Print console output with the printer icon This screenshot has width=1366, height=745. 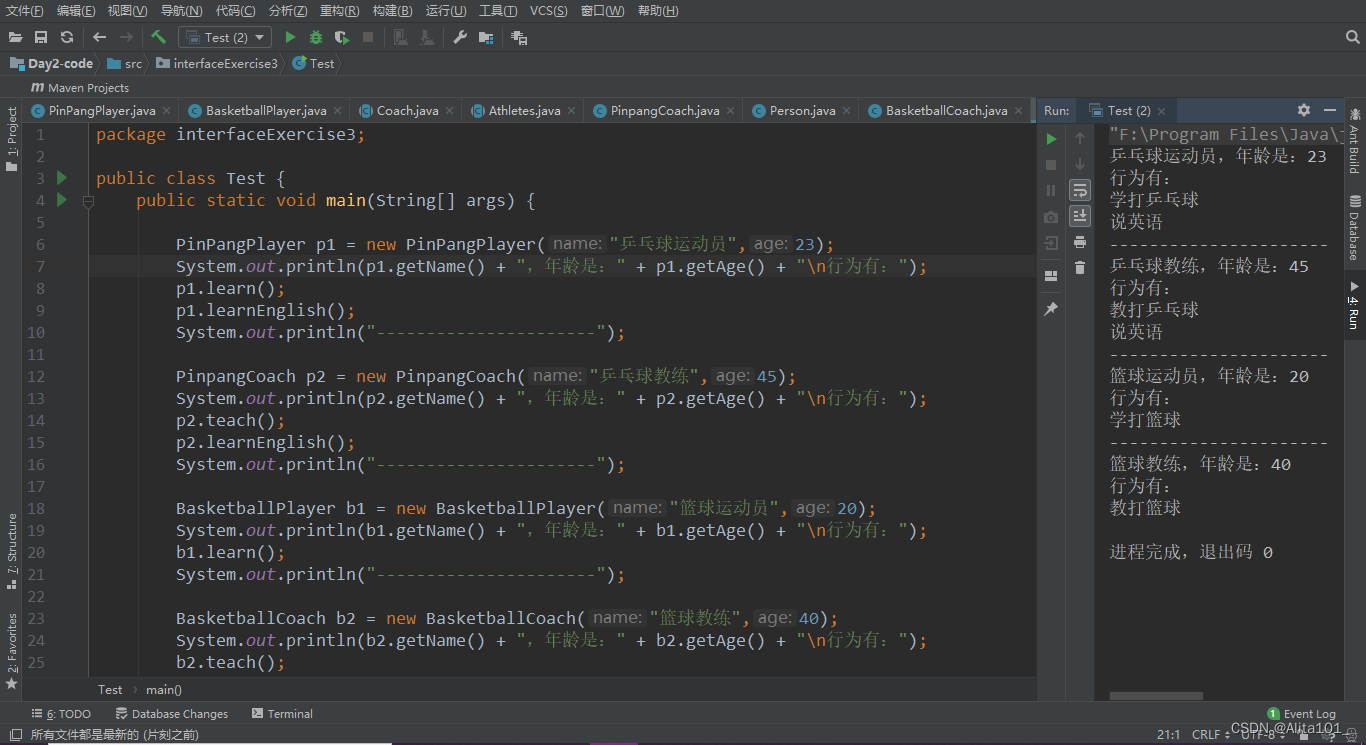point(1080,242)
